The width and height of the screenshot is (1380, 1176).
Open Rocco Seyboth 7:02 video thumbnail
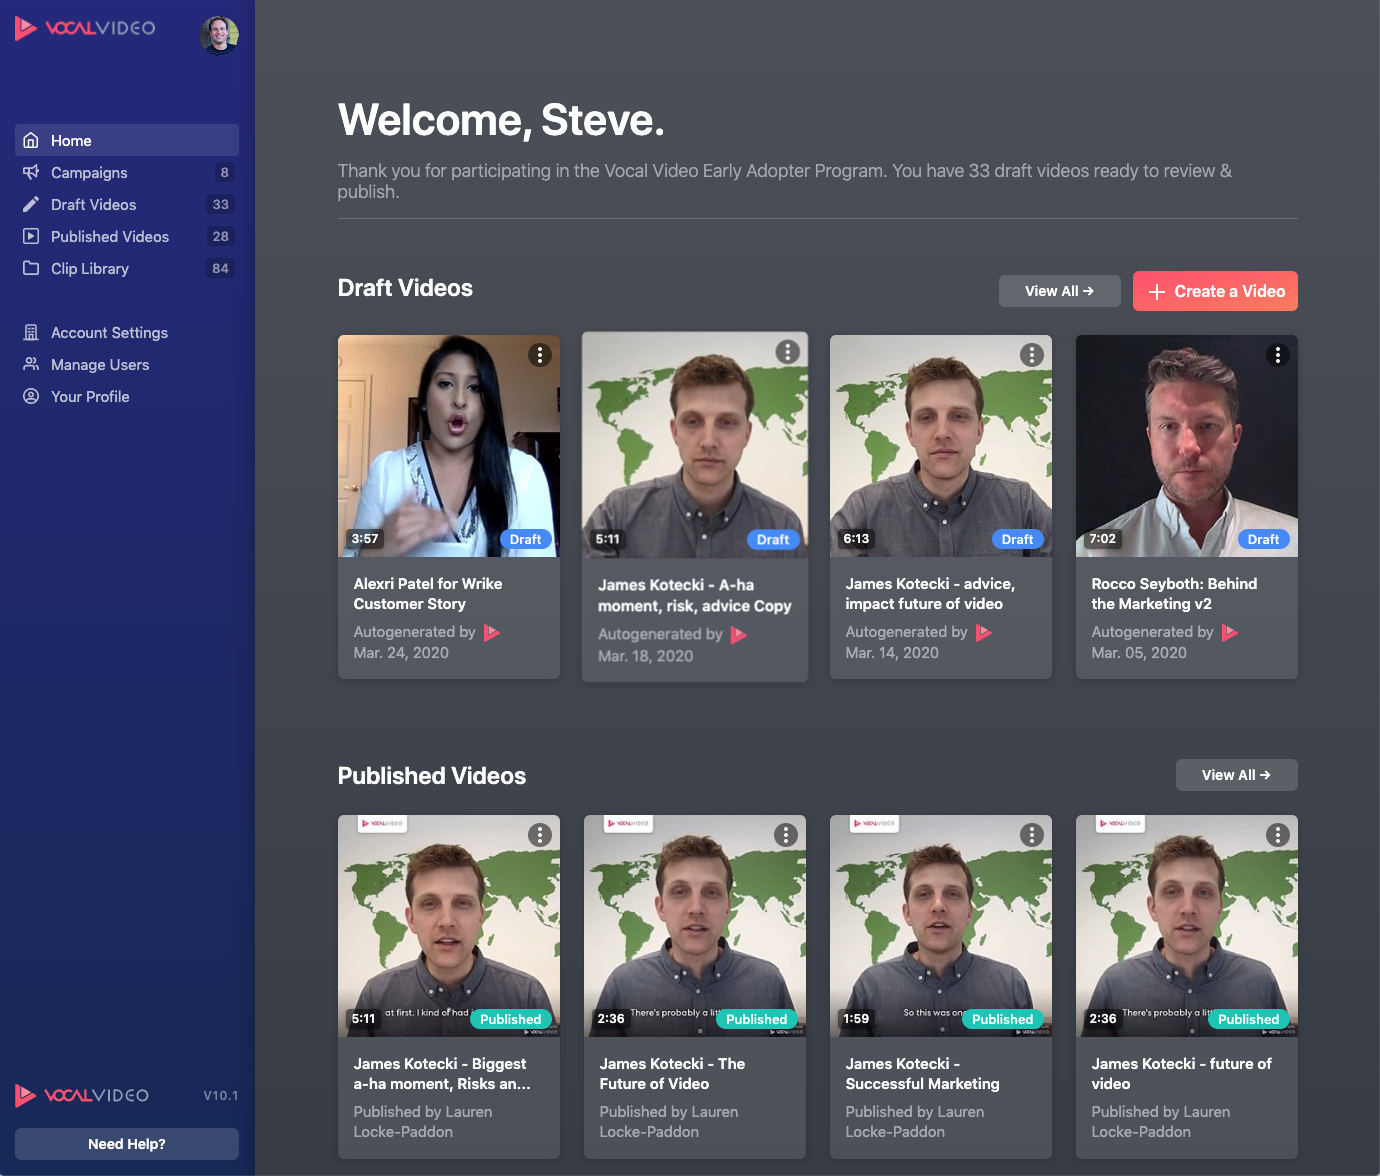pos(1187,446)
